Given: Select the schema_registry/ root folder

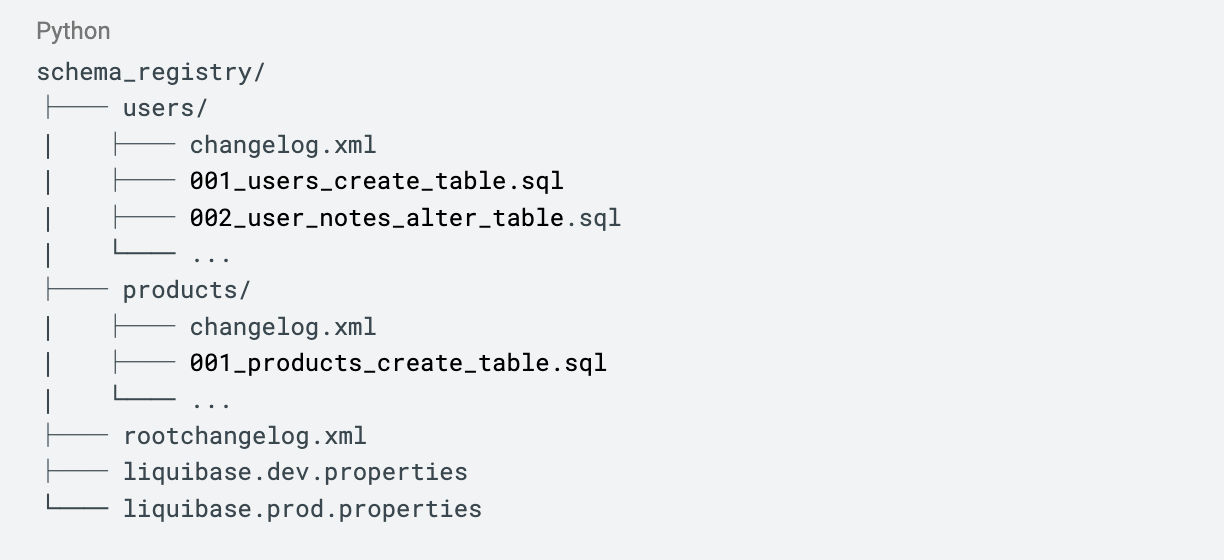Looking at the screenshot, I should tap(150, 72).
